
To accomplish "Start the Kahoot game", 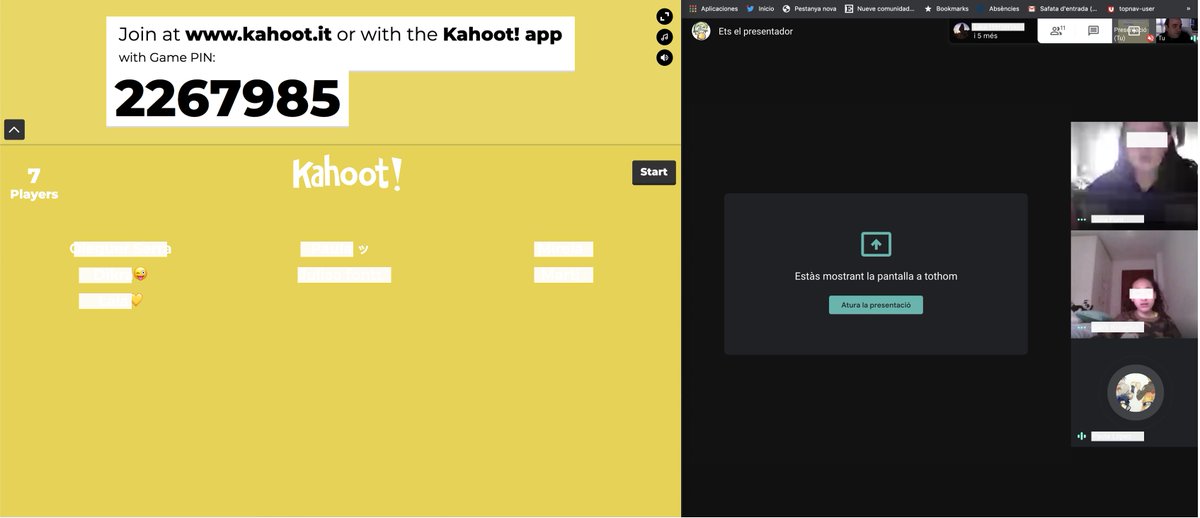I will click(653, 172).
